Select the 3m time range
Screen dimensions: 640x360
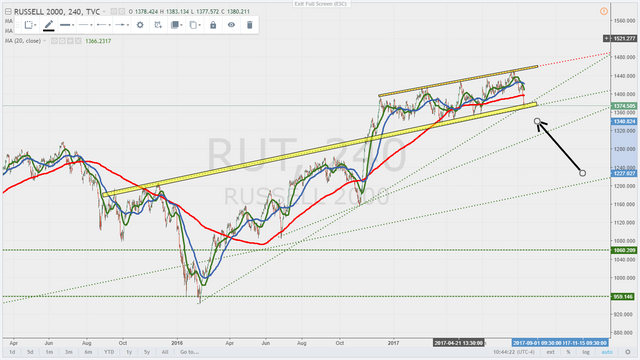click(x=69, y=352)
